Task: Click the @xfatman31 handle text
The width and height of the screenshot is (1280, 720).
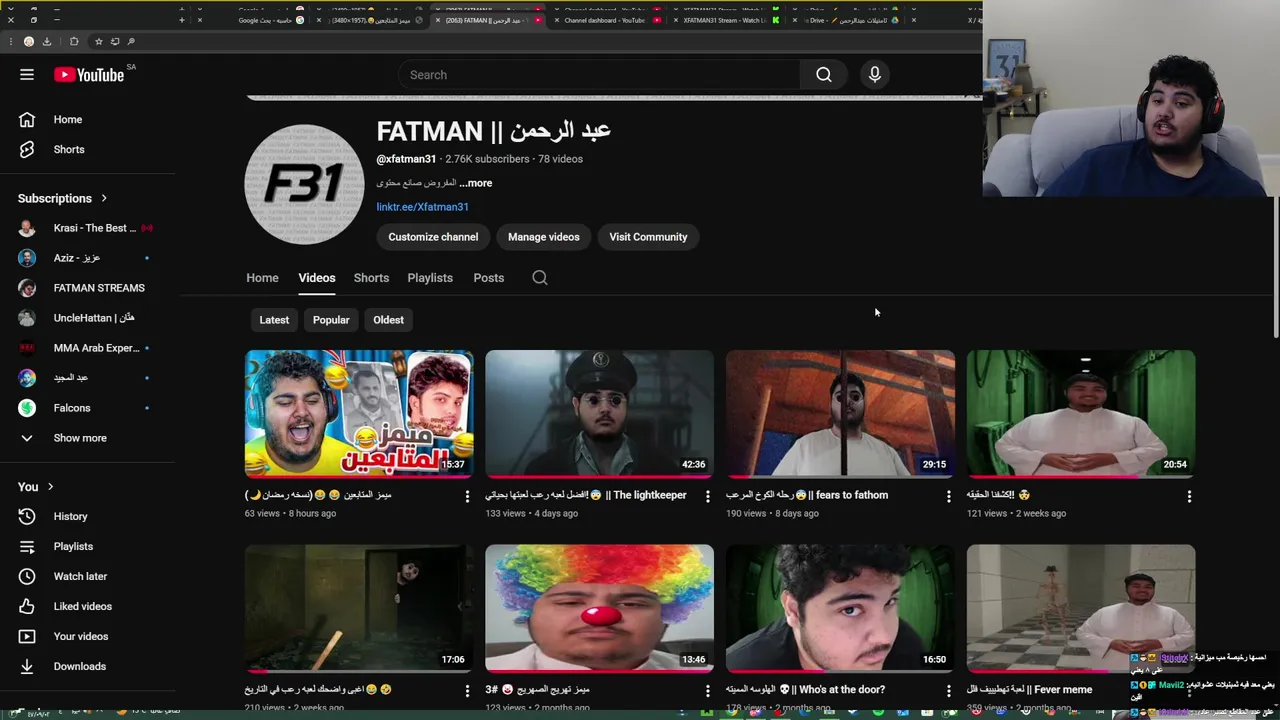Action: point(406,159)
